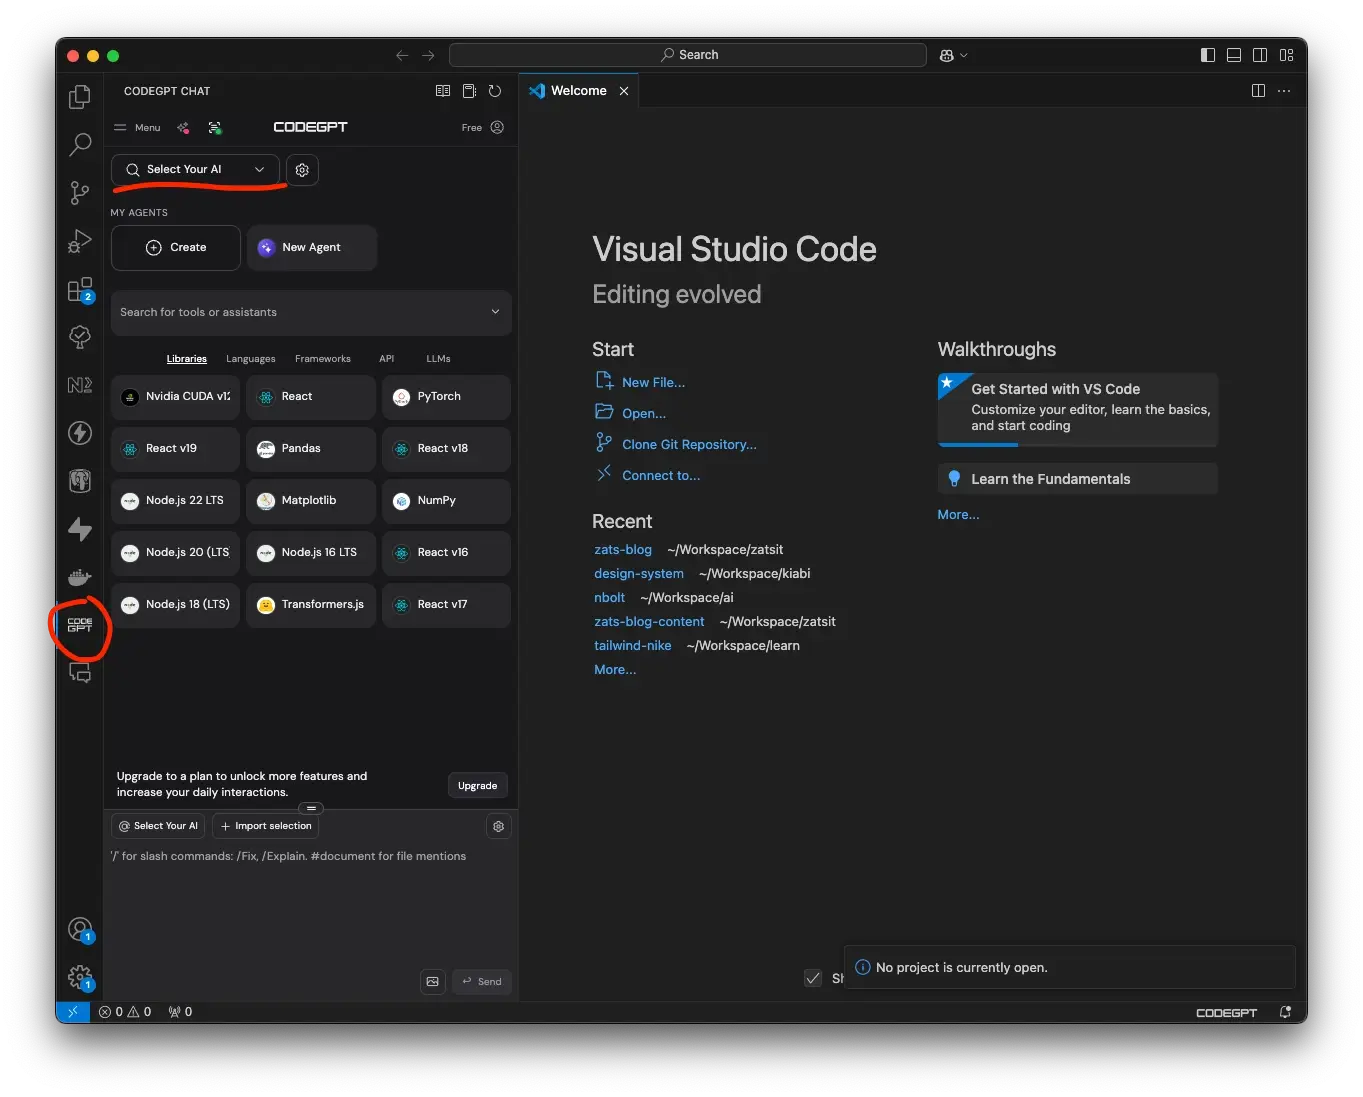
Task: Click the Create agent button
Action: (176, 248)
